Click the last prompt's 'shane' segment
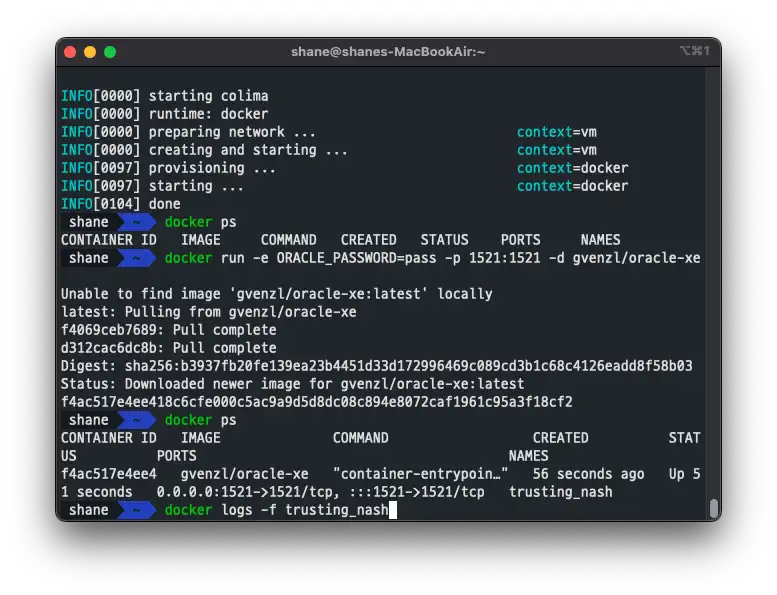This screenshot has height=595, width=777. tap(89, 510)
